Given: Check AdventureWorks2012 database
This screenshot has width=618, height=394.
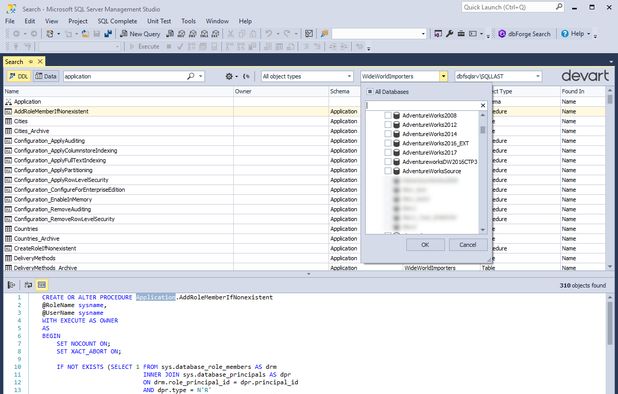Looking at the screenshot, I should 388,125.
